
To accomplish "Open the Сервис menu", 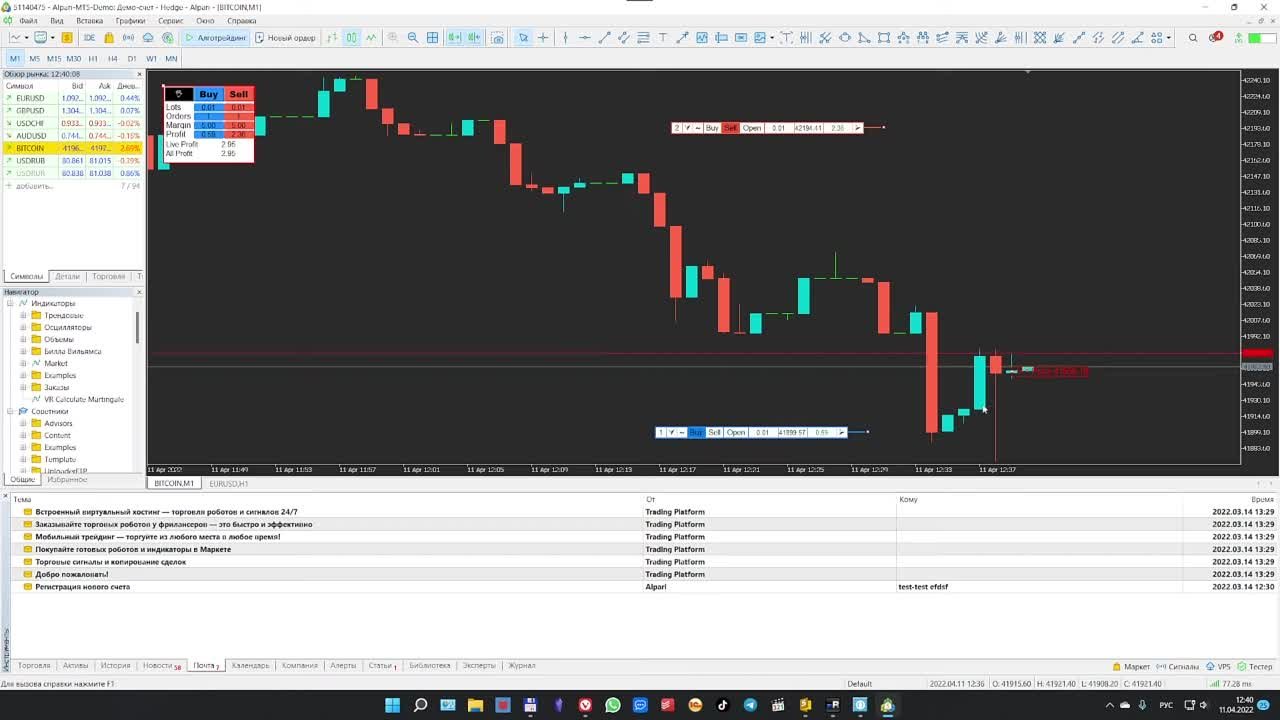I will click(x=170, y=20).
